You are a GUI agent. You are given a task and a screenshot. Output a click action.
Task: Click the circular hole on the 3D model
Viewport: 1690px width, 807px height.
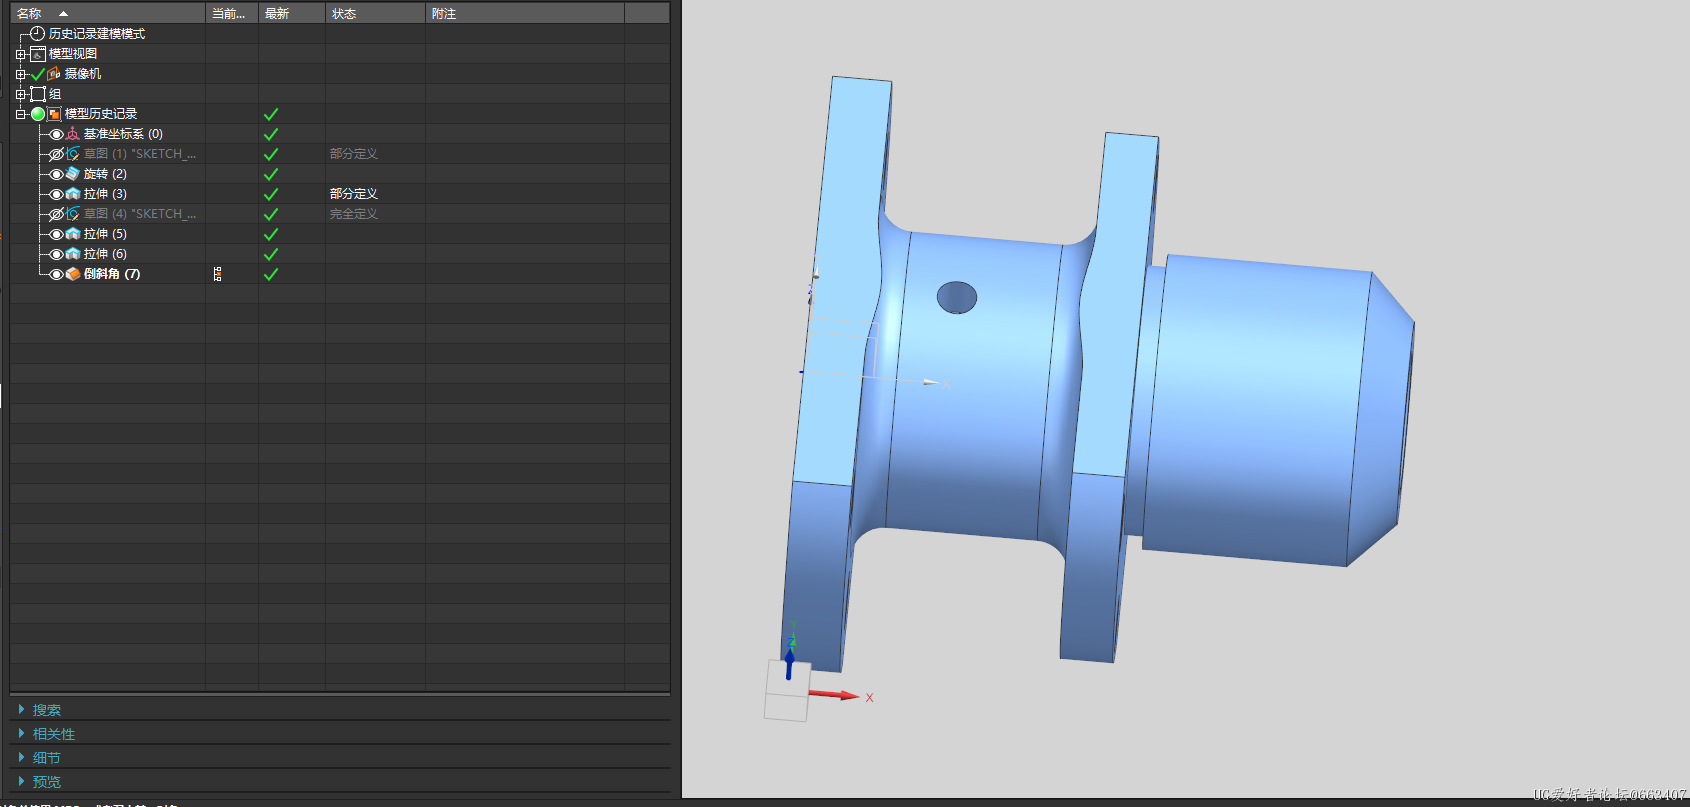956,297
